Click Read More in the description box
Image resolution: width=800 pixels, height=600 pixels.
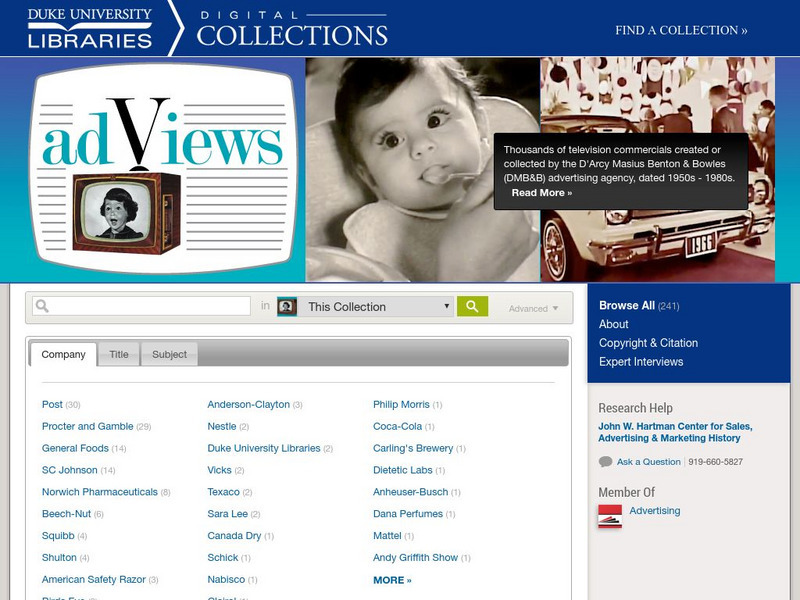coord(541,193)
